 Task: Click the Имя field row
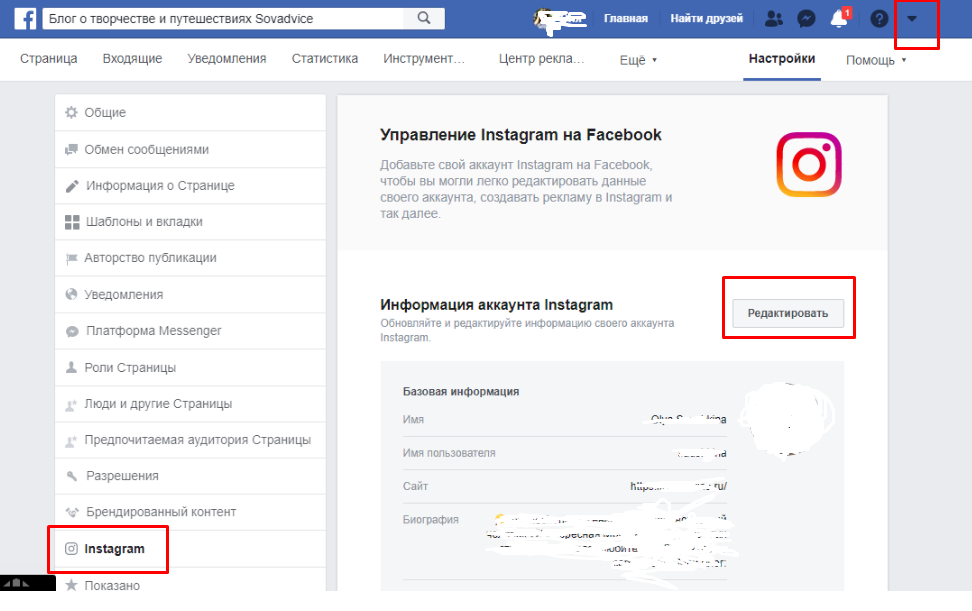click(x=564, y=420)
